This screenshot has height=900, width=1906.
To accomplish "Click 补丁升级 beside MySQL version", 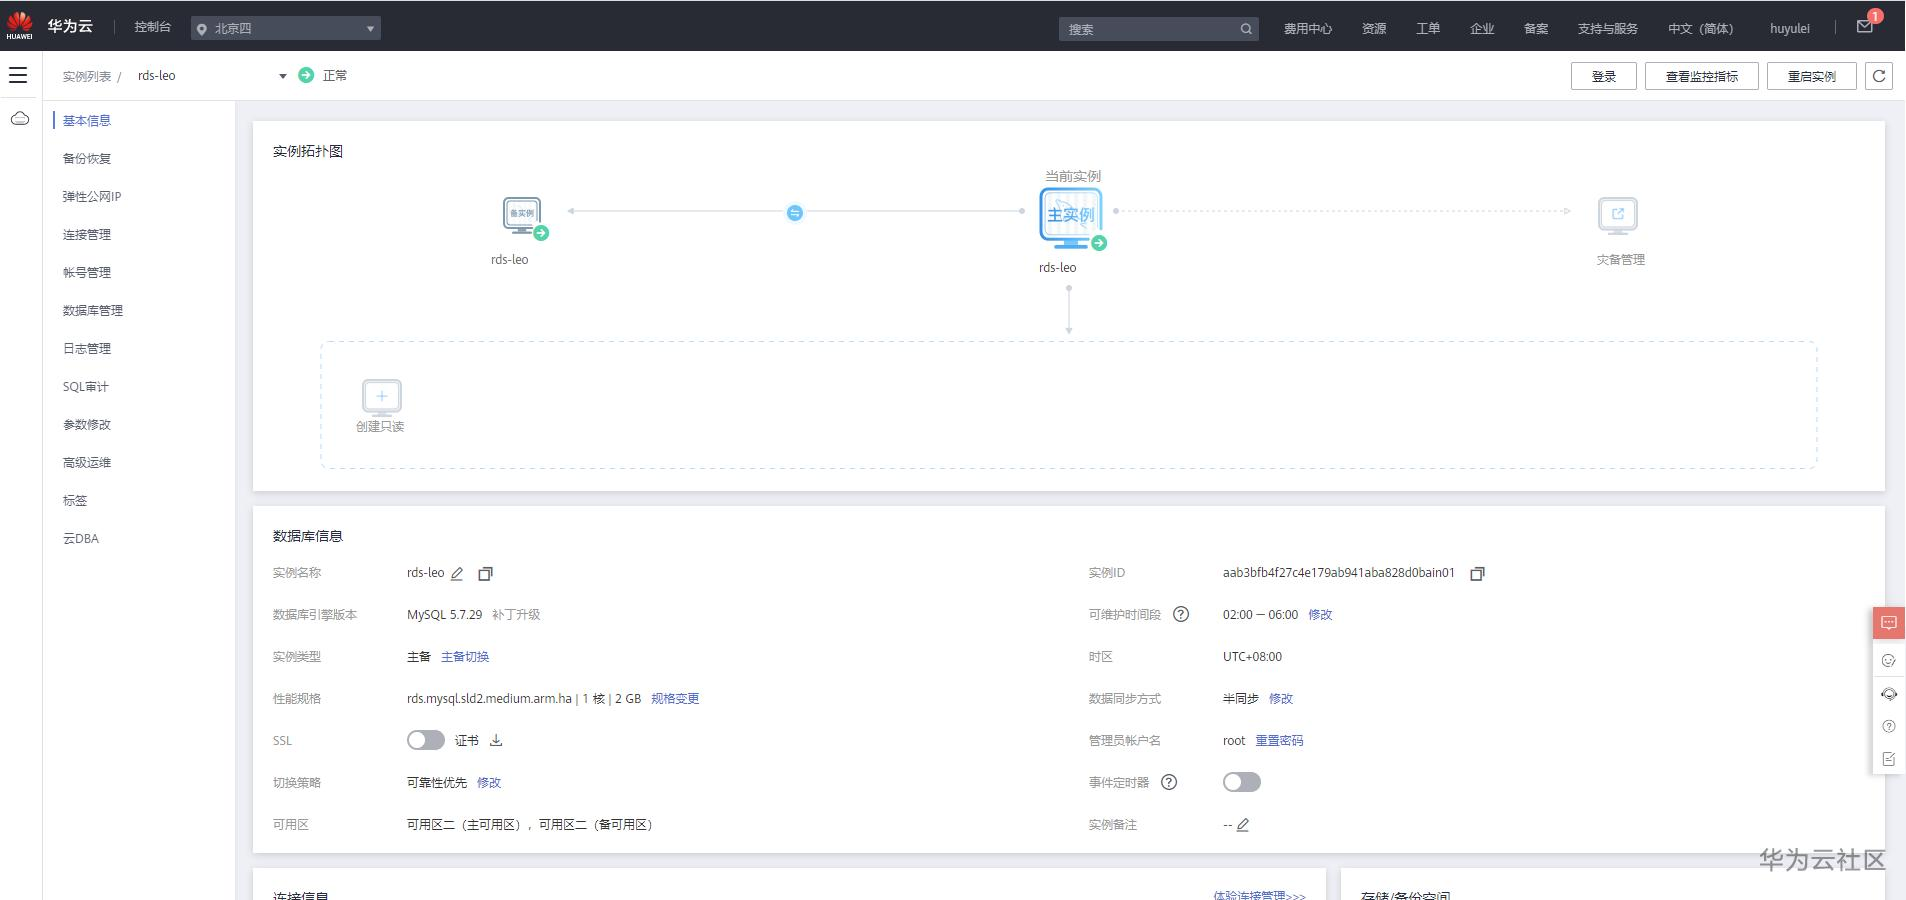I will [516, 614].
